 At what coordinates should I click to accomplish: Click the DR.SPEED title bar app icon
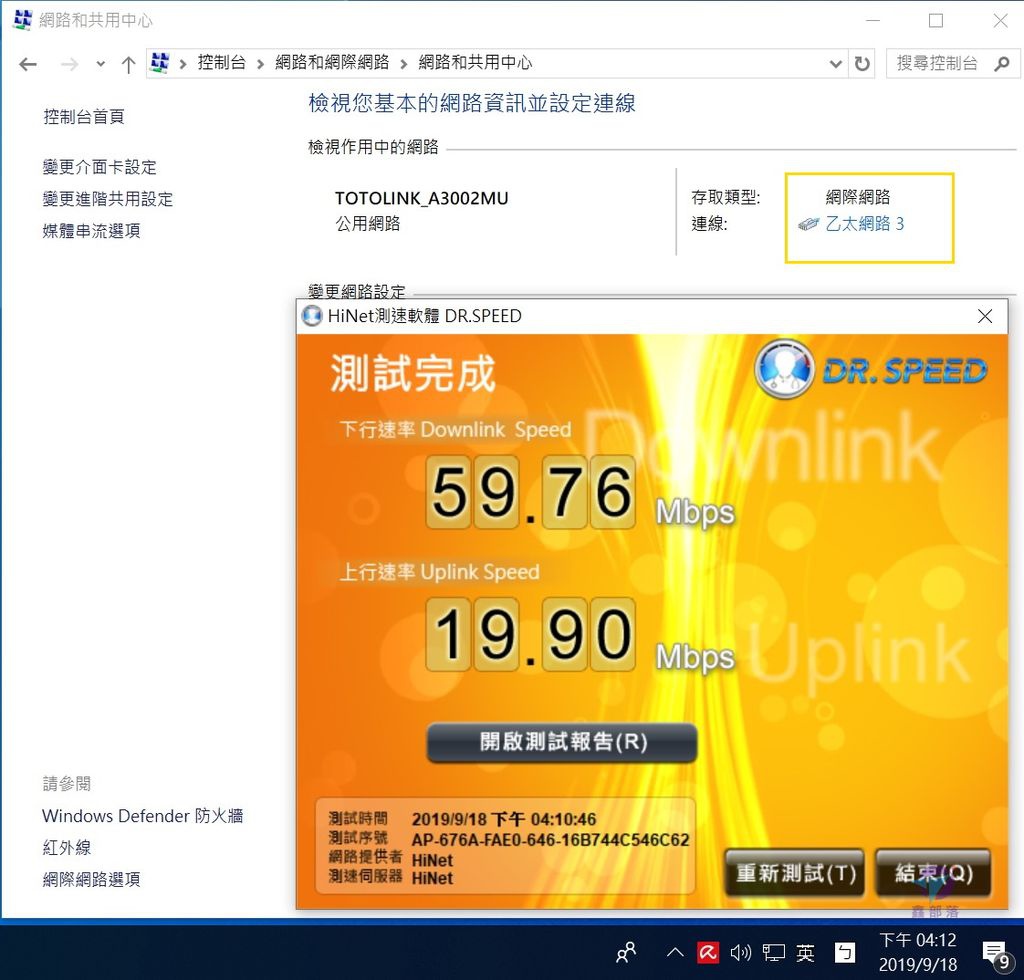[x=312, y=316]
